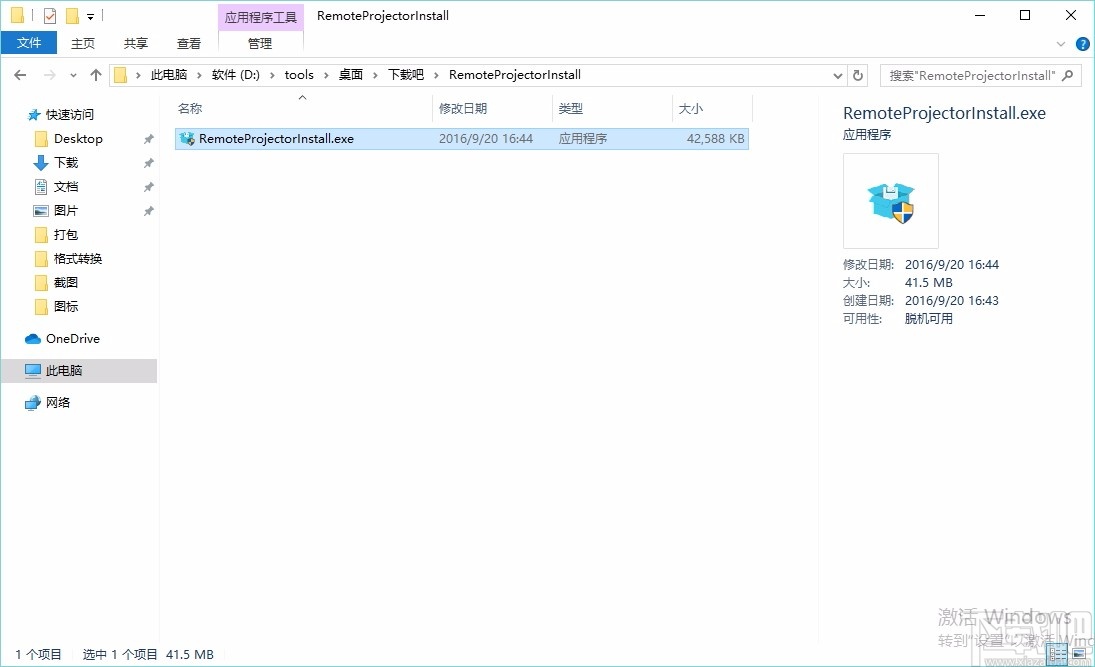This screenshot has width=1095, height=667.
Task: Navigate to the tools folder in the breadcrumb
Action: (x=299, y=74)
